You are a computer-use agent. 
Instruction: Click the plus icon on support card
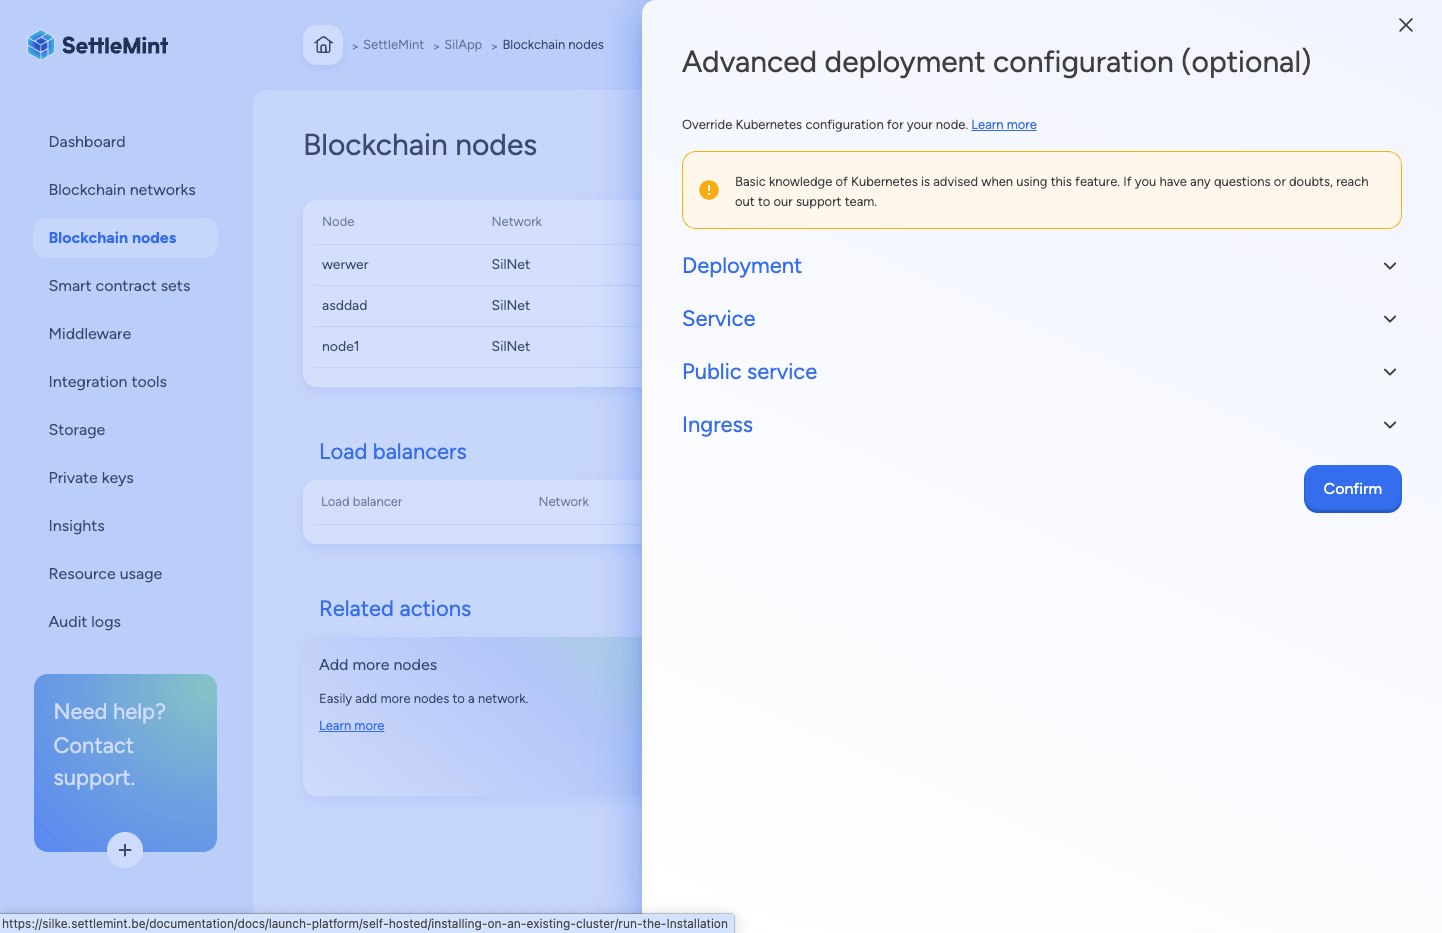(125, 850)
